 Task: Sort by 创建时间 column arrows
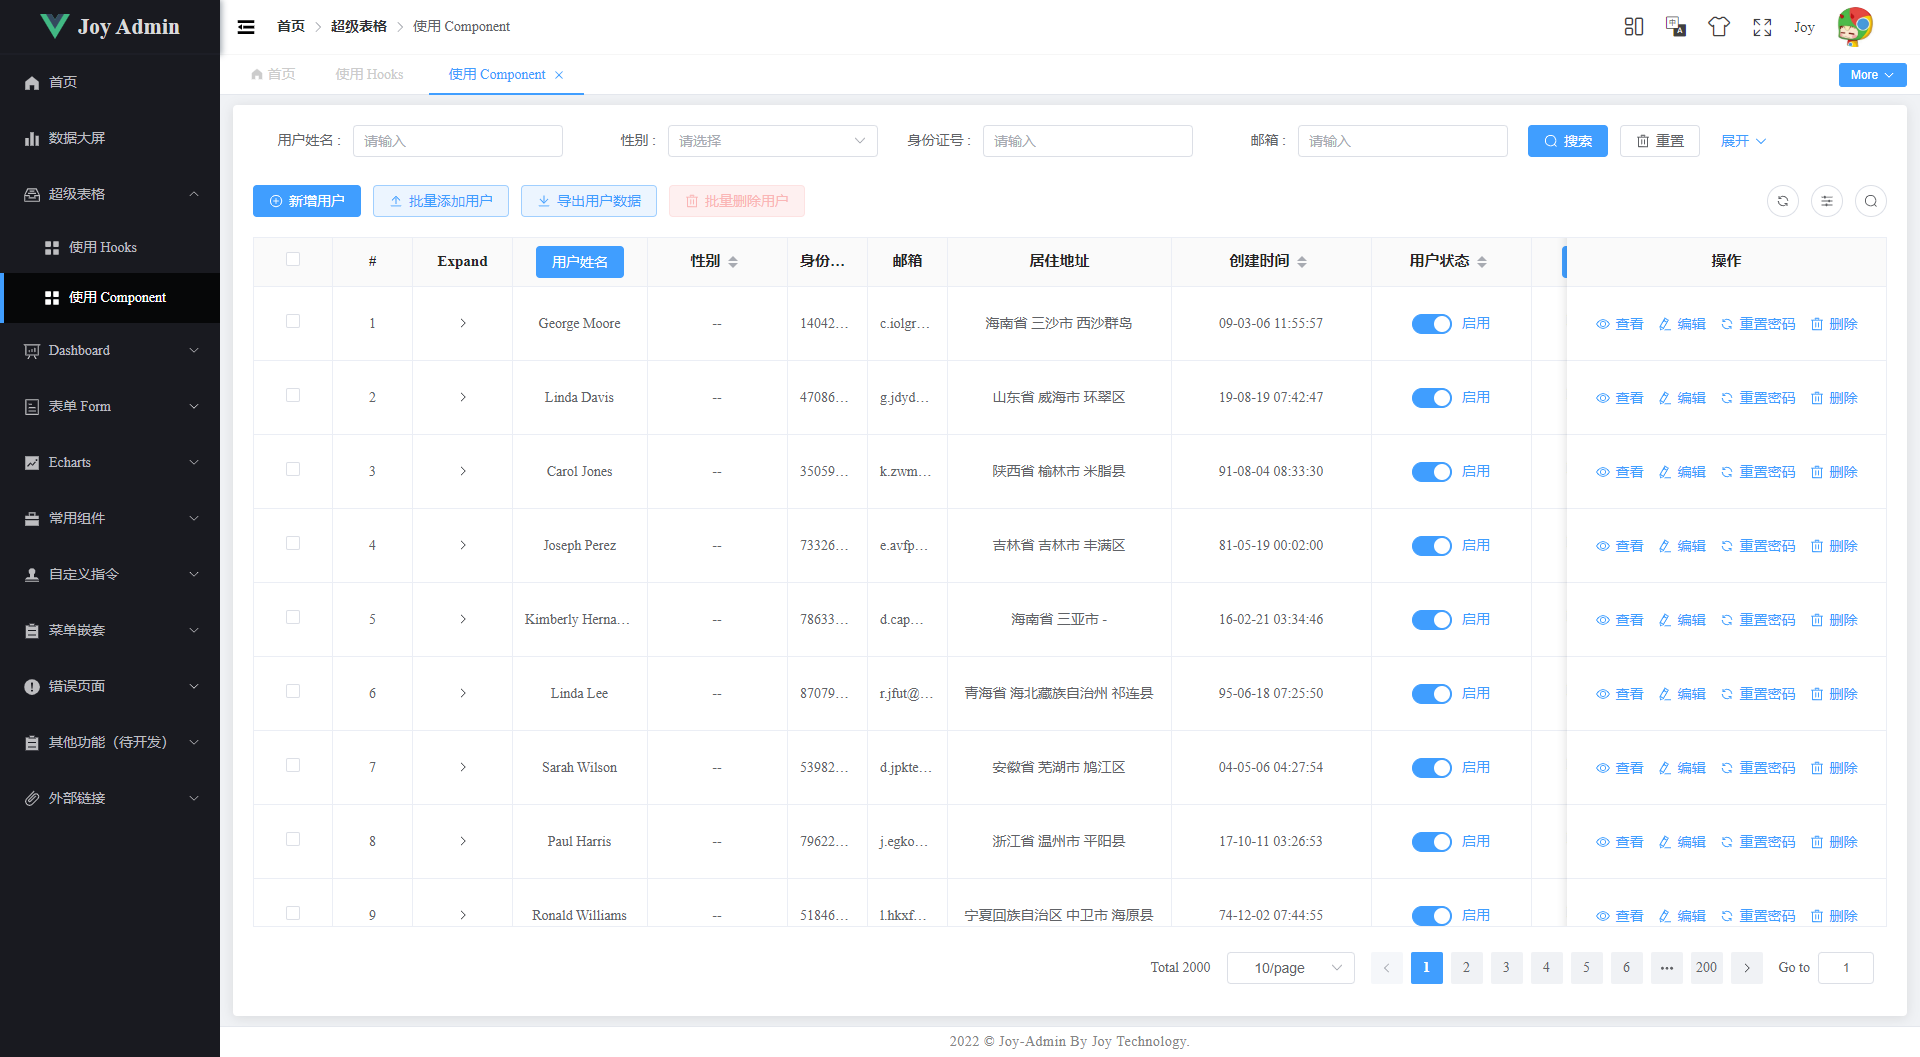click(x=1302, y=261)
